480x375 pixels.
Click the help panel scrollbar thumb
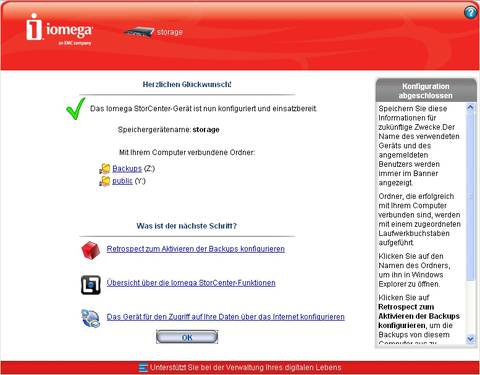point(470,196)
